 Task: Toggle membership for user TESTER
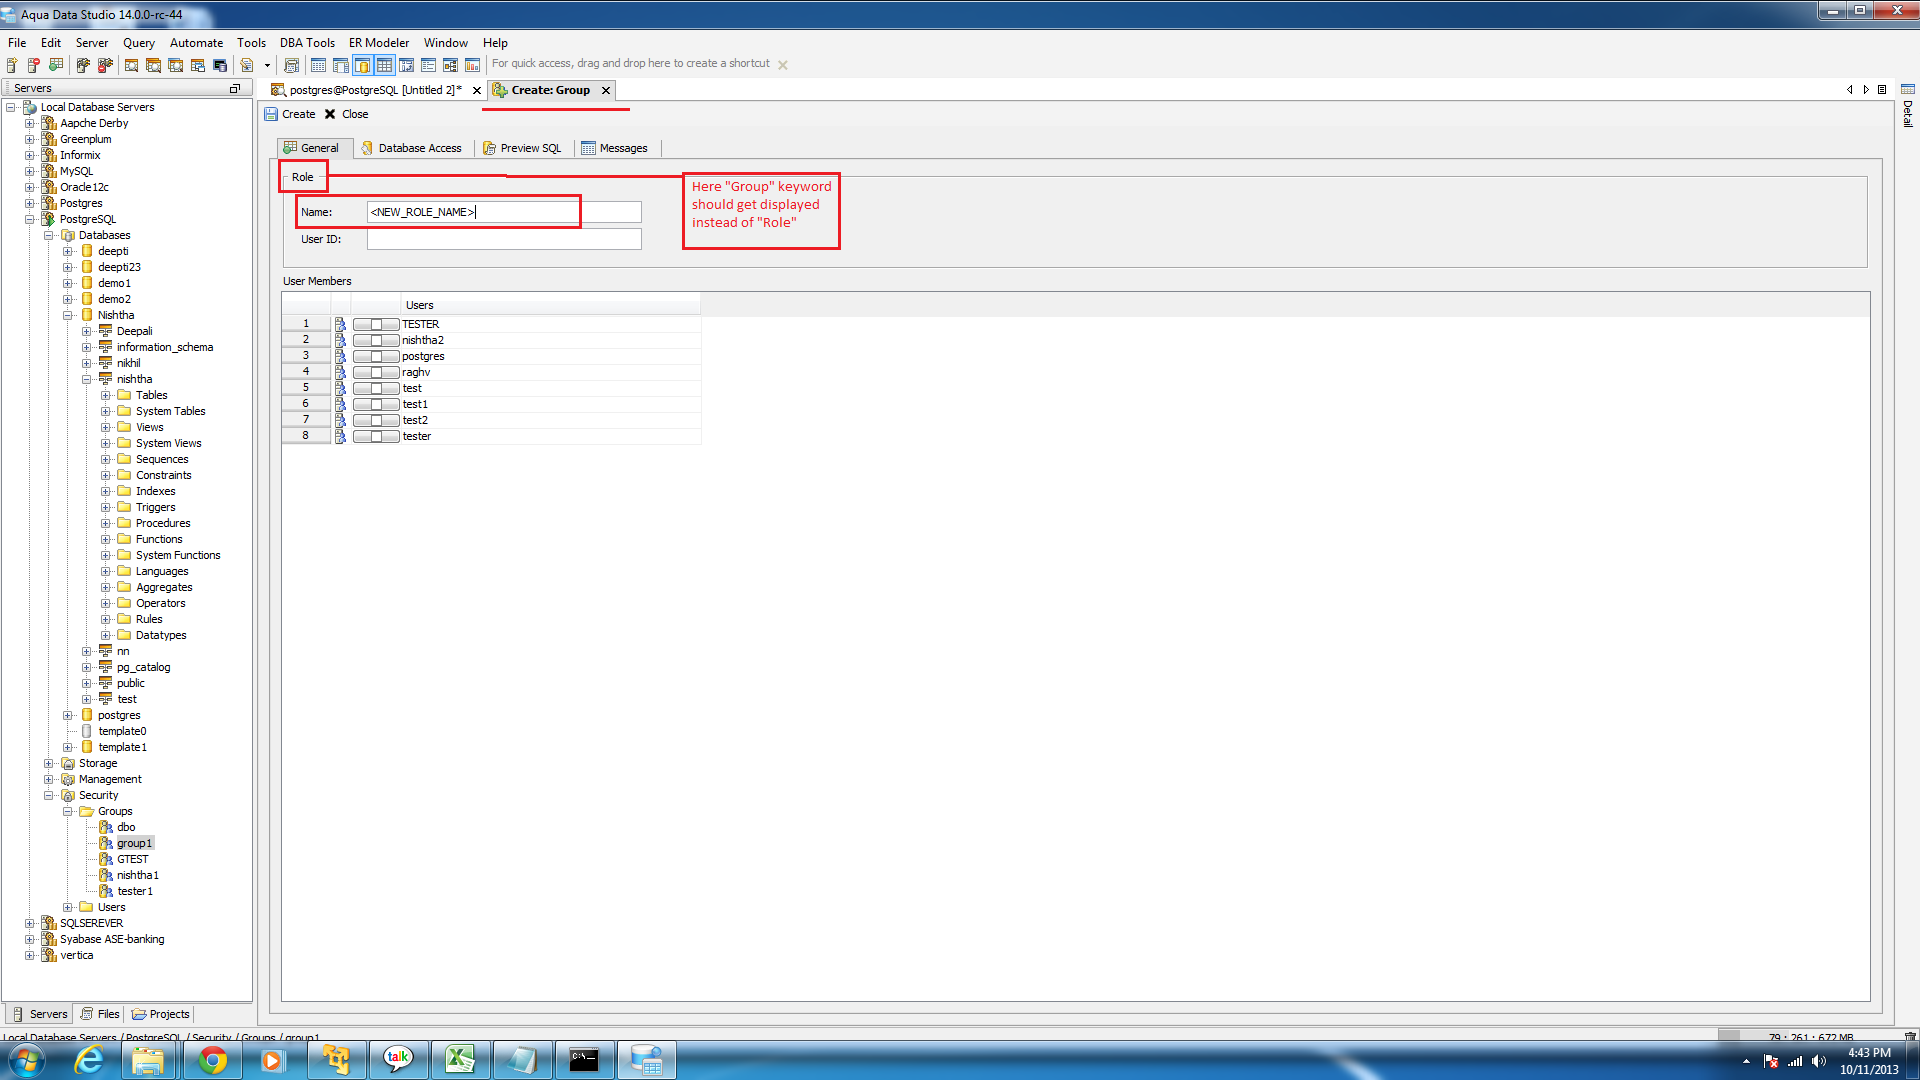pyautogui.click(x=375, y=324)
